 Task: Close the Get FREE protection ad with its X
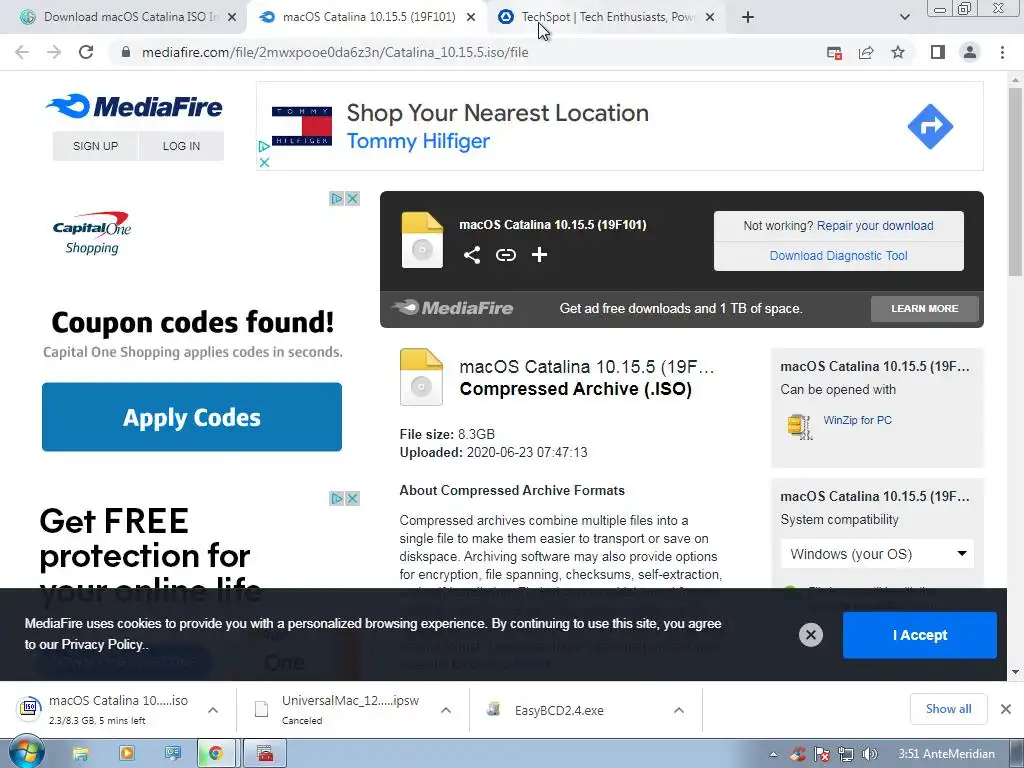(353, 498)
